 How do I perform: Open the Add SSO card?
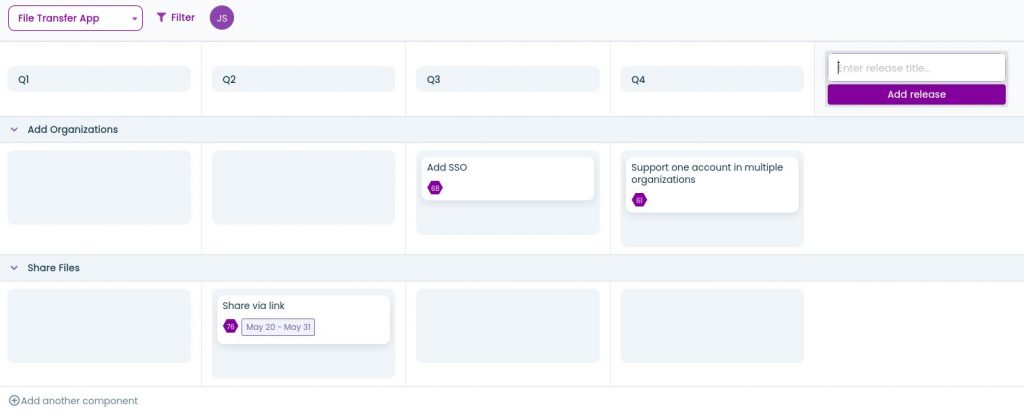507,179
